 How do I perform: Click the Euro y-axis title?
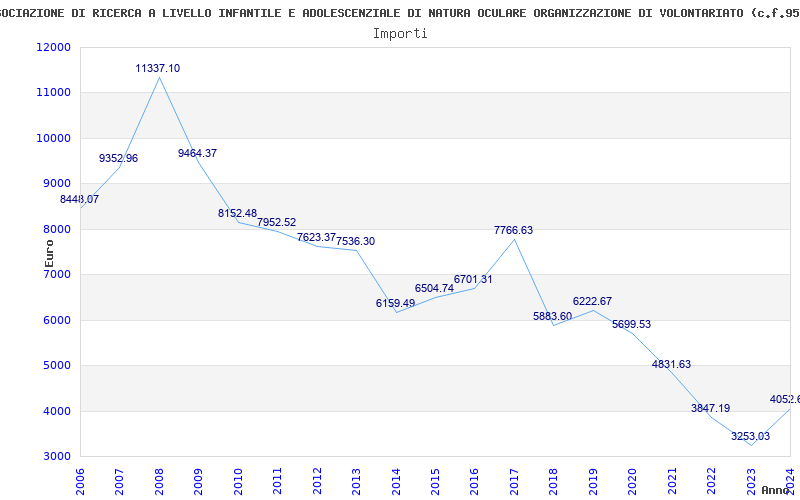(49, 254)
